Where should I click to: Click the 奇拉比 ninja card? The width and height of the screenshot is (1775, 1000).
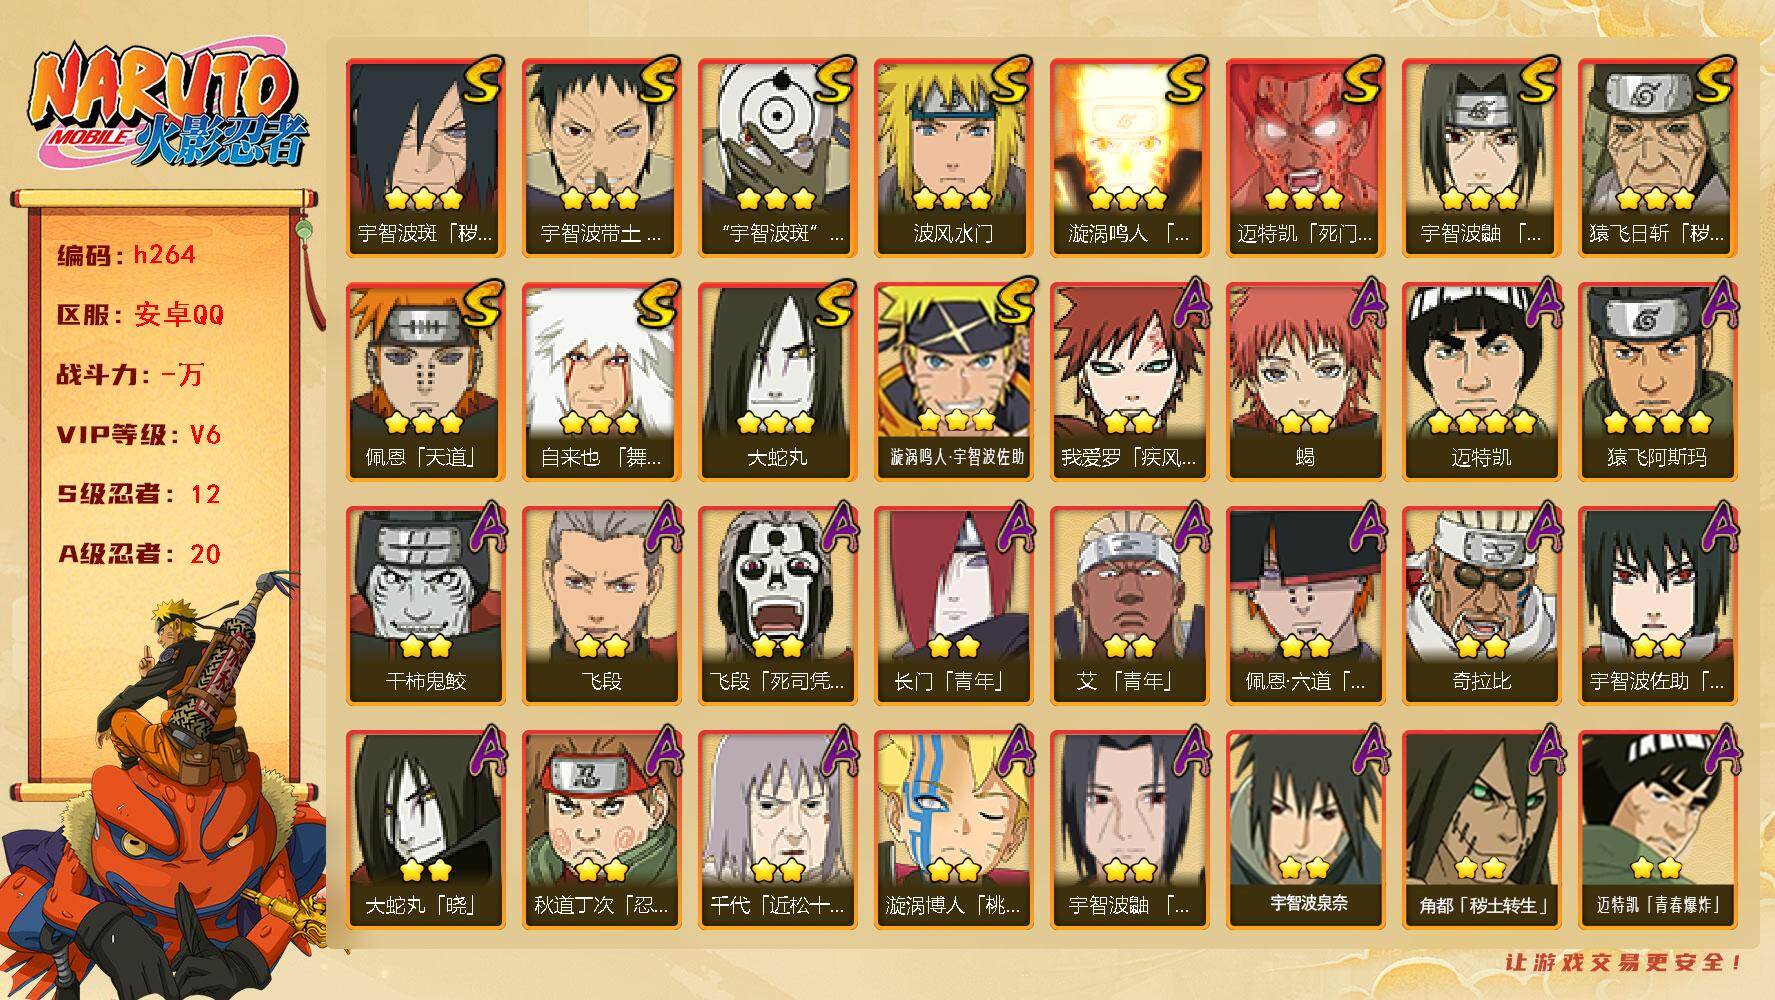click(x=1481, y=605)
